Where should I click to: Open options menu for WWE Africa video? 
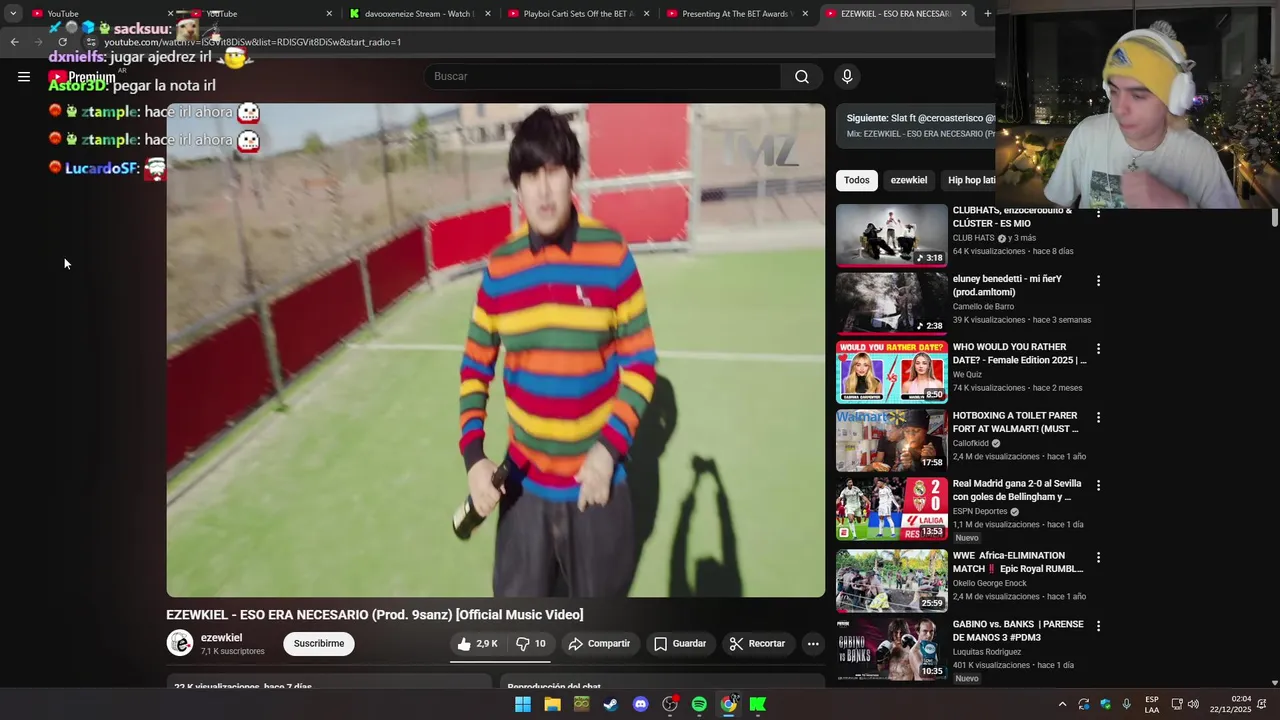(x=1098, y=557)
